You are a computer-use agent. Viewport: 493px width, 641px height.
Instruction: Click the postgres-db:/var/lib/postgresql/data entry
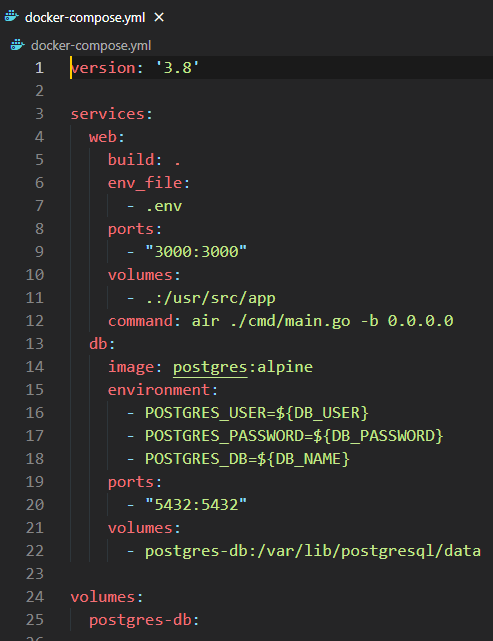tap(313, 551)
